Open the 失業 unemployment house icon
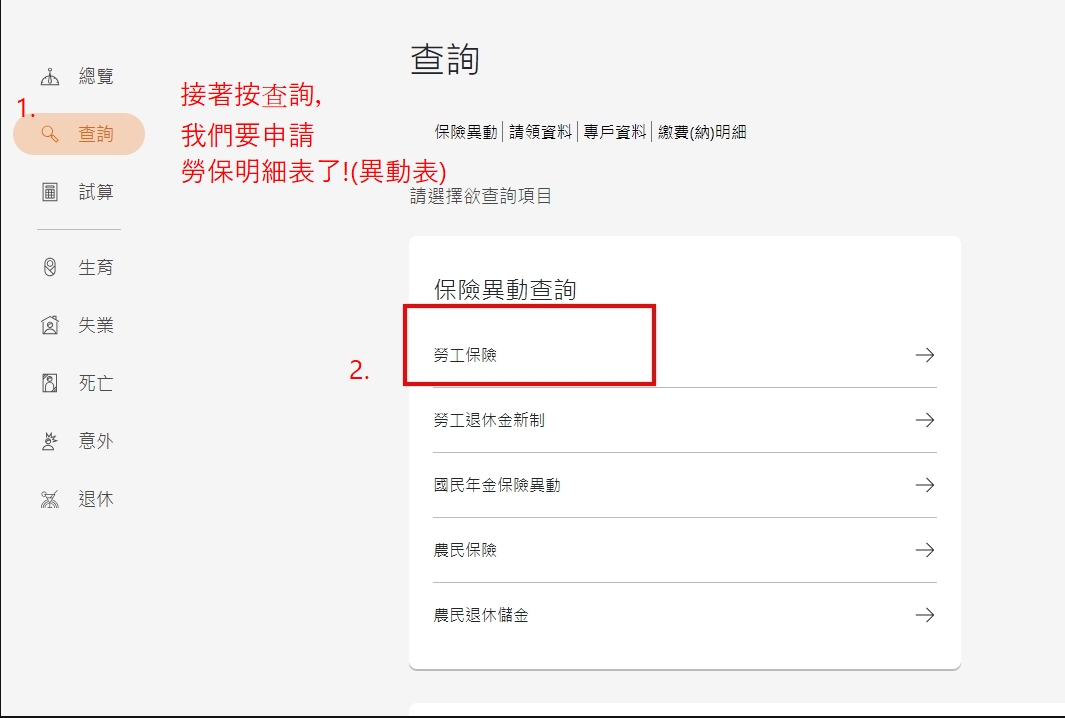This screenshot has width=1065, height=718. [x=50, y=325]
